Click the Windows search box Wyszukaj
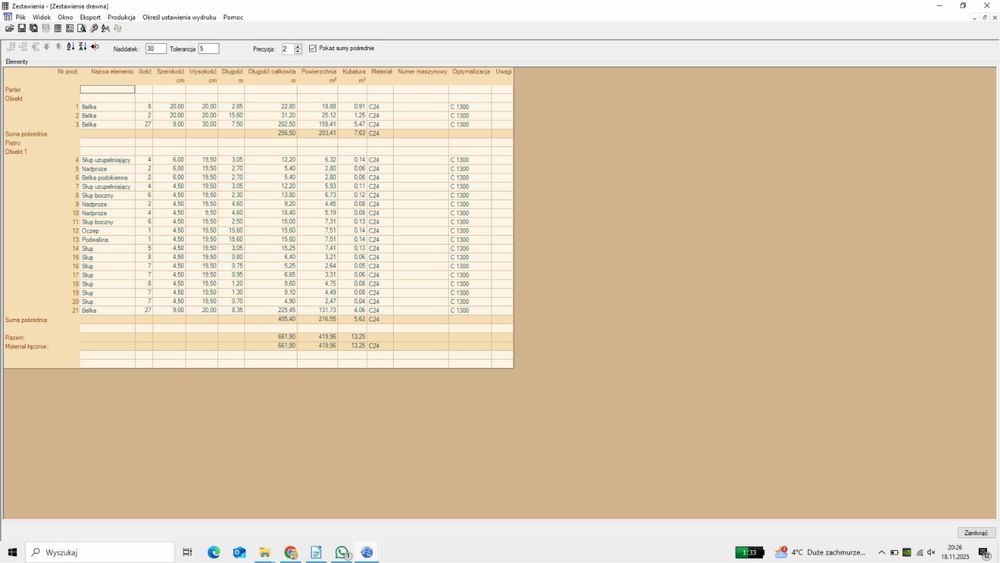 point(101,552)
